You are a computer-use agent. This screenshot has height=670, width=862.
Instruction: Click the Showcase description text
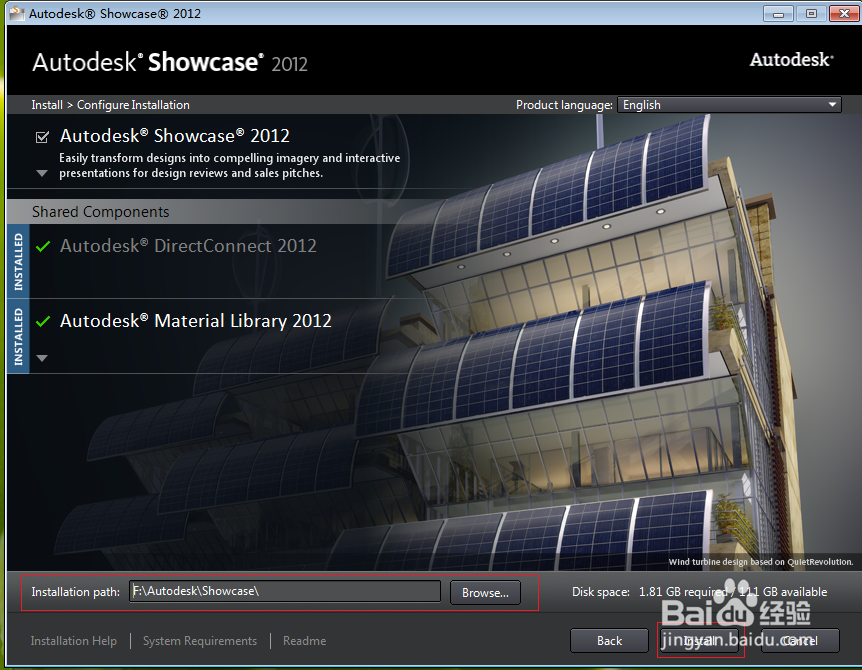[230, 165]
